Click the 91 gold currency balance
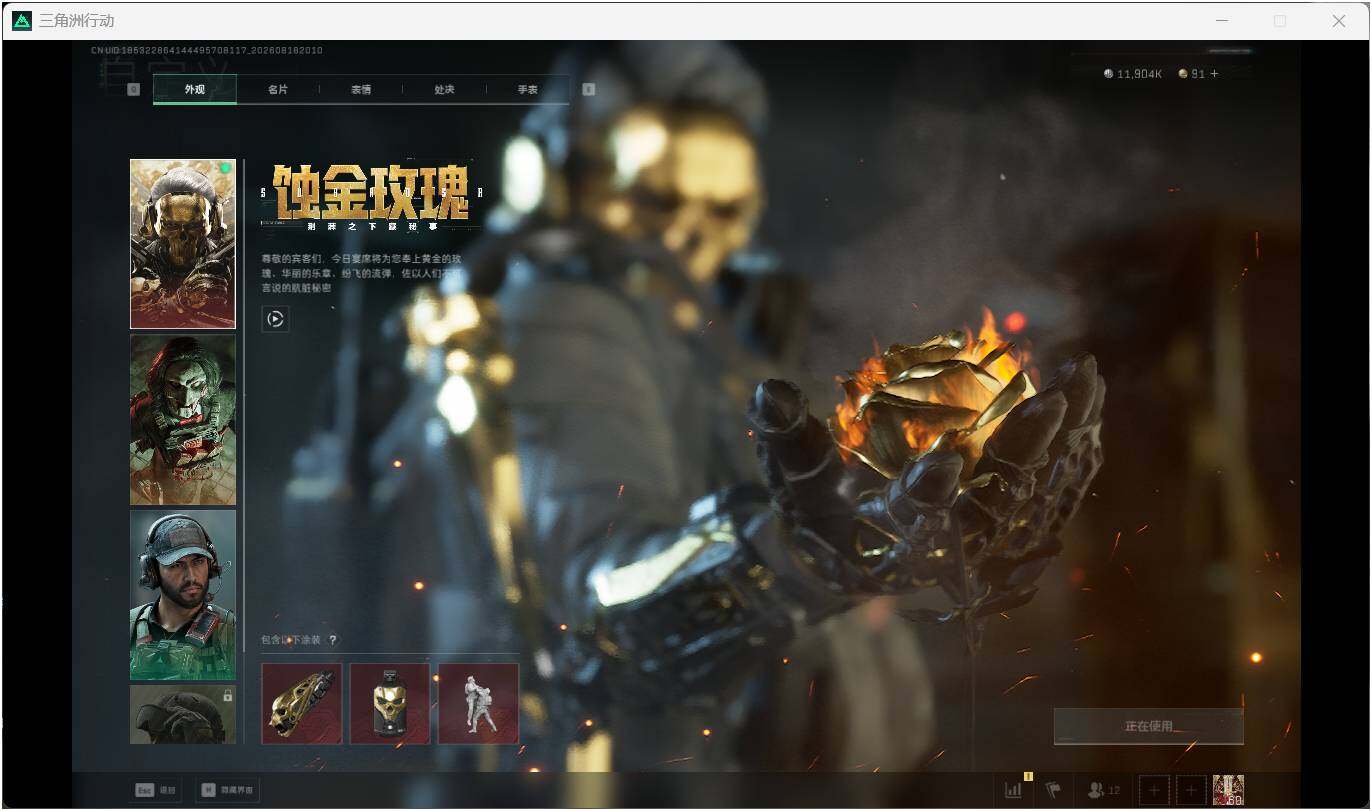The image size is (1372, 811). 1192,74
